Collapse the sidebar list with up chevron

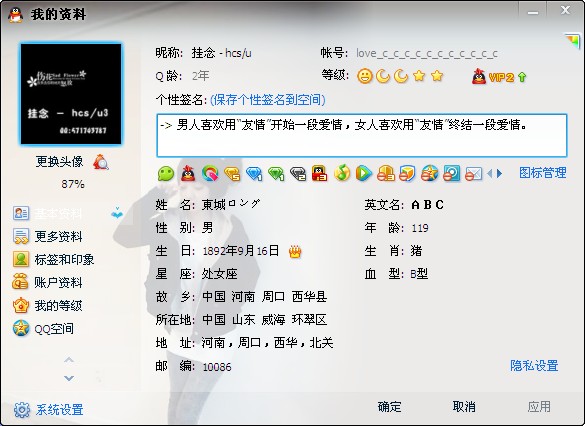click(x=69, y=360)
